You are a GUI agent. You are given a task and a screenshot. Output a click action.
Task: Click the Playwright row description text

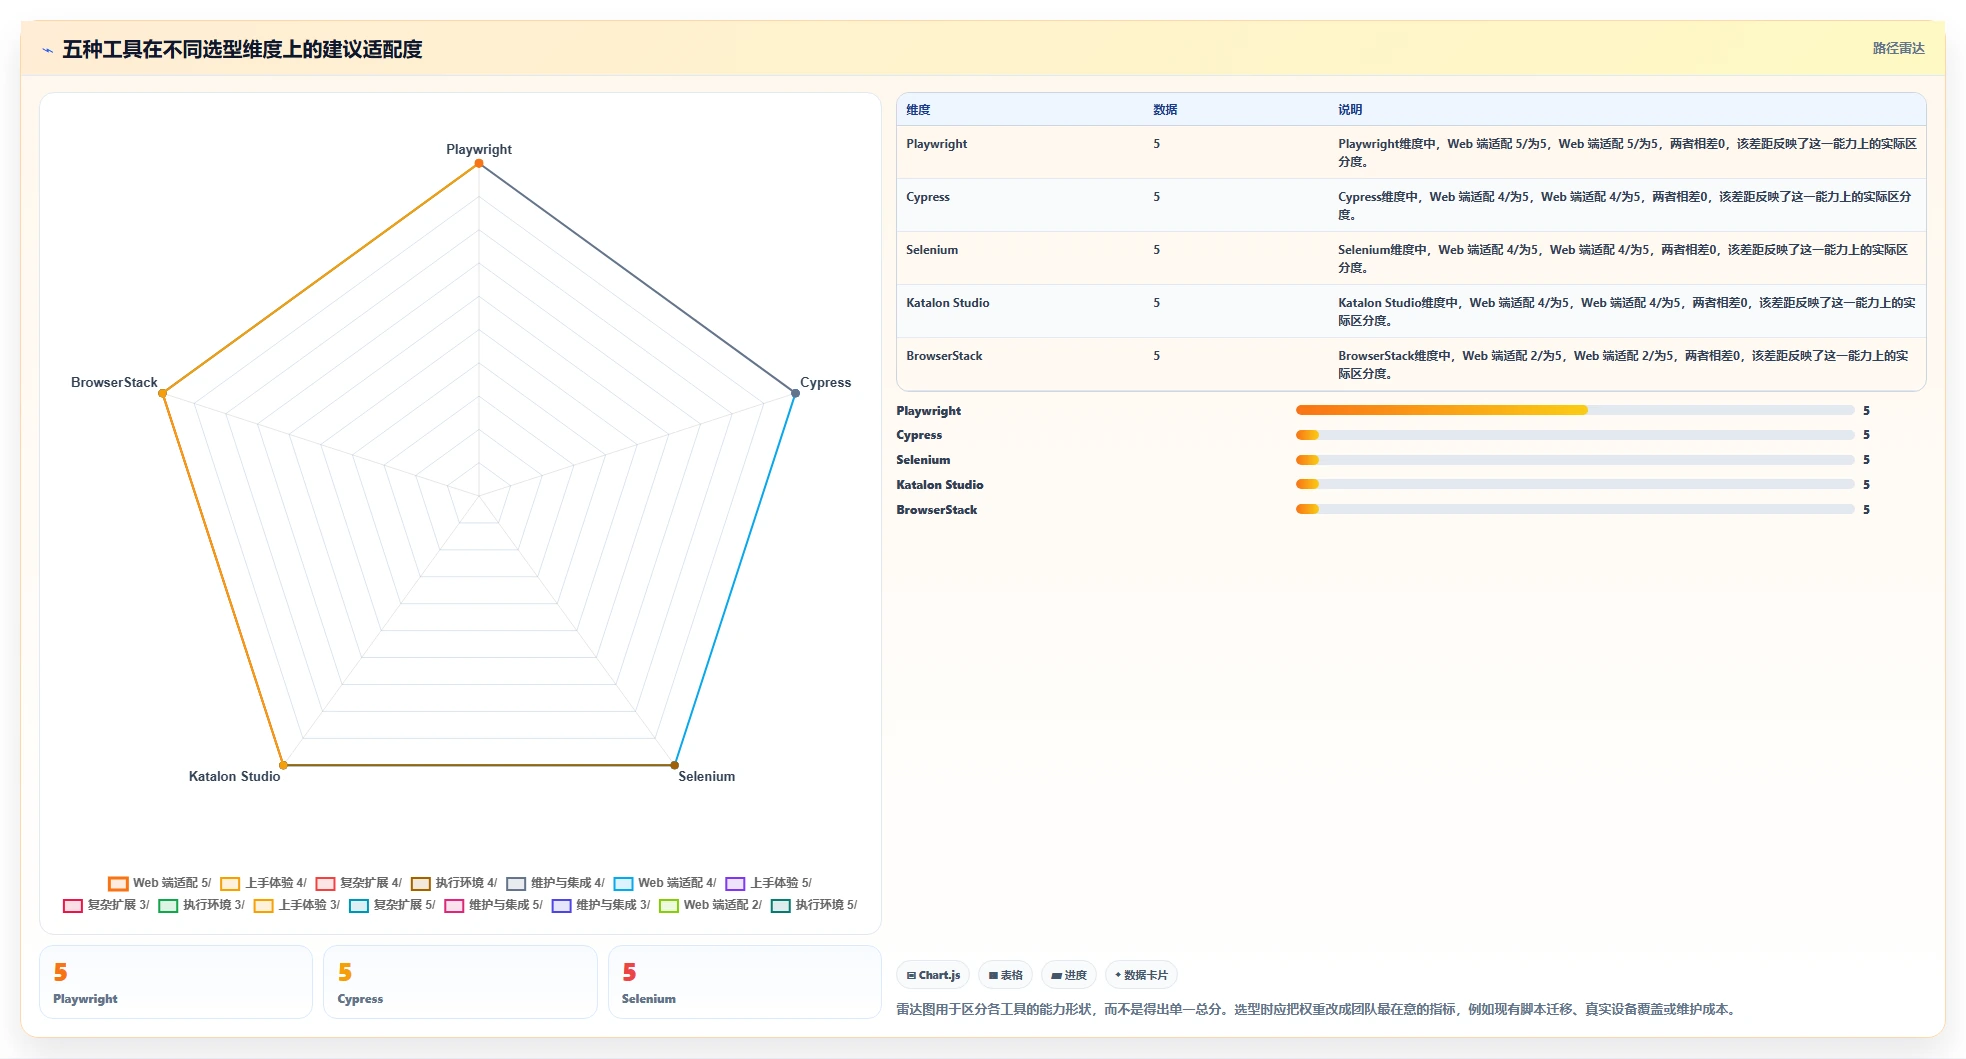(1627, 153)
